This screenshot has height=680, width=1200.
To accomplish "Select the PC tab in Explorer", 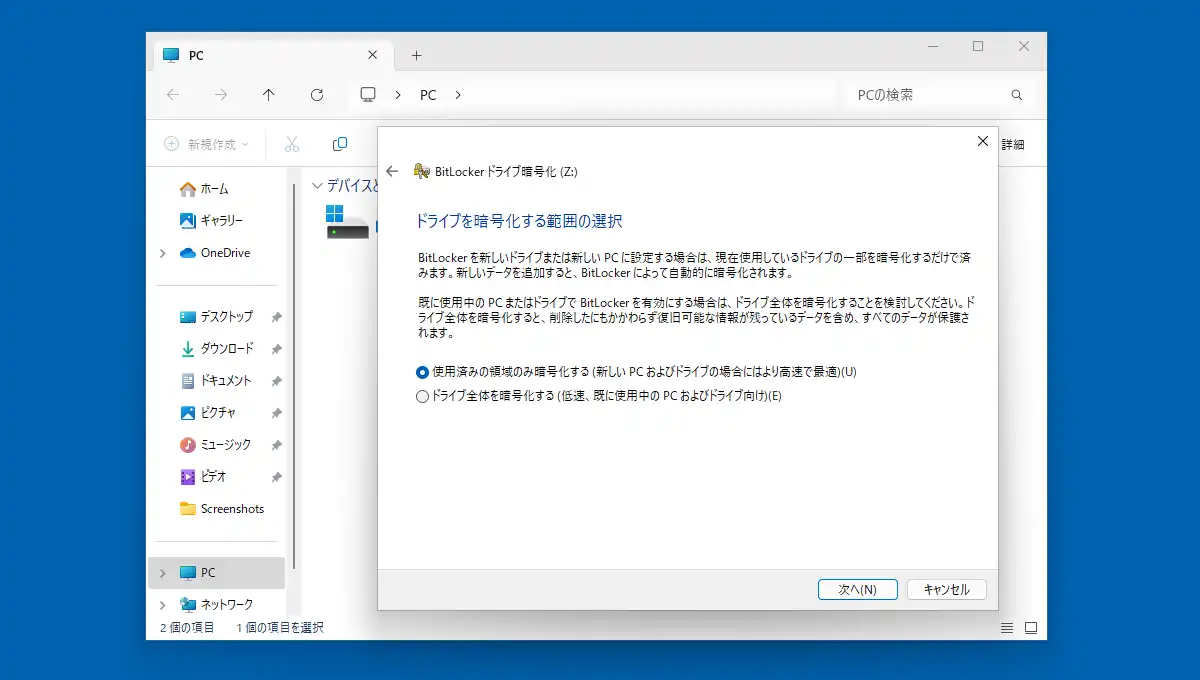I will point(272,55).
